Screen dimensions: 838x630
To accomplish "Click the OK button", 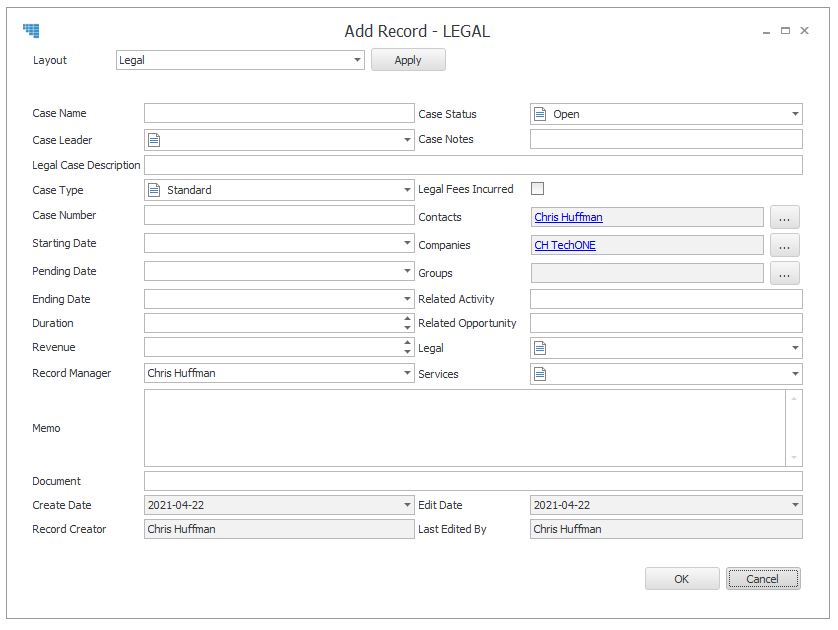I will click(x=682, y=579).
